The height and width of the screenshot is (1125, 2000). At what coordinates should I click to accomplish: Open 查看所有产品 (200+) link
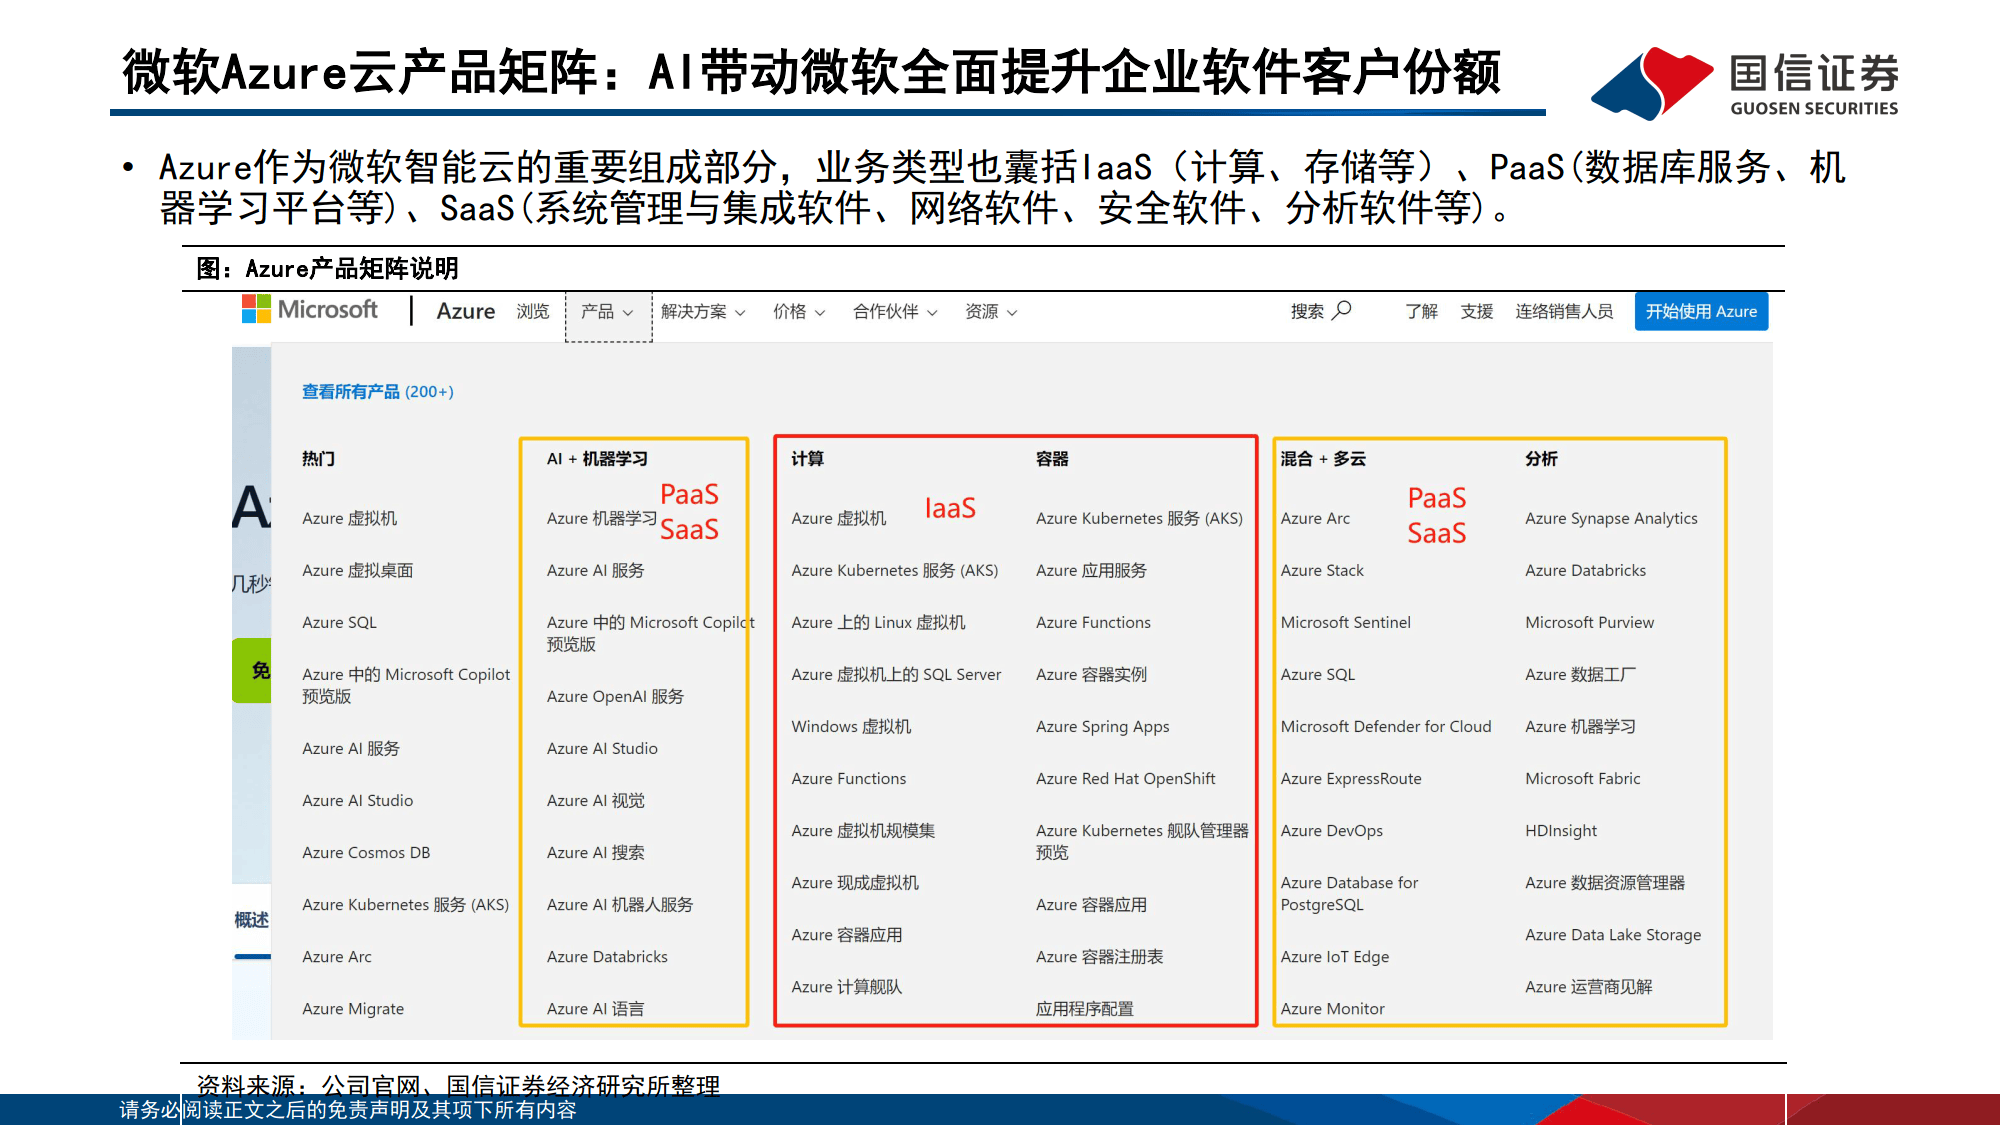pos(378,392)
